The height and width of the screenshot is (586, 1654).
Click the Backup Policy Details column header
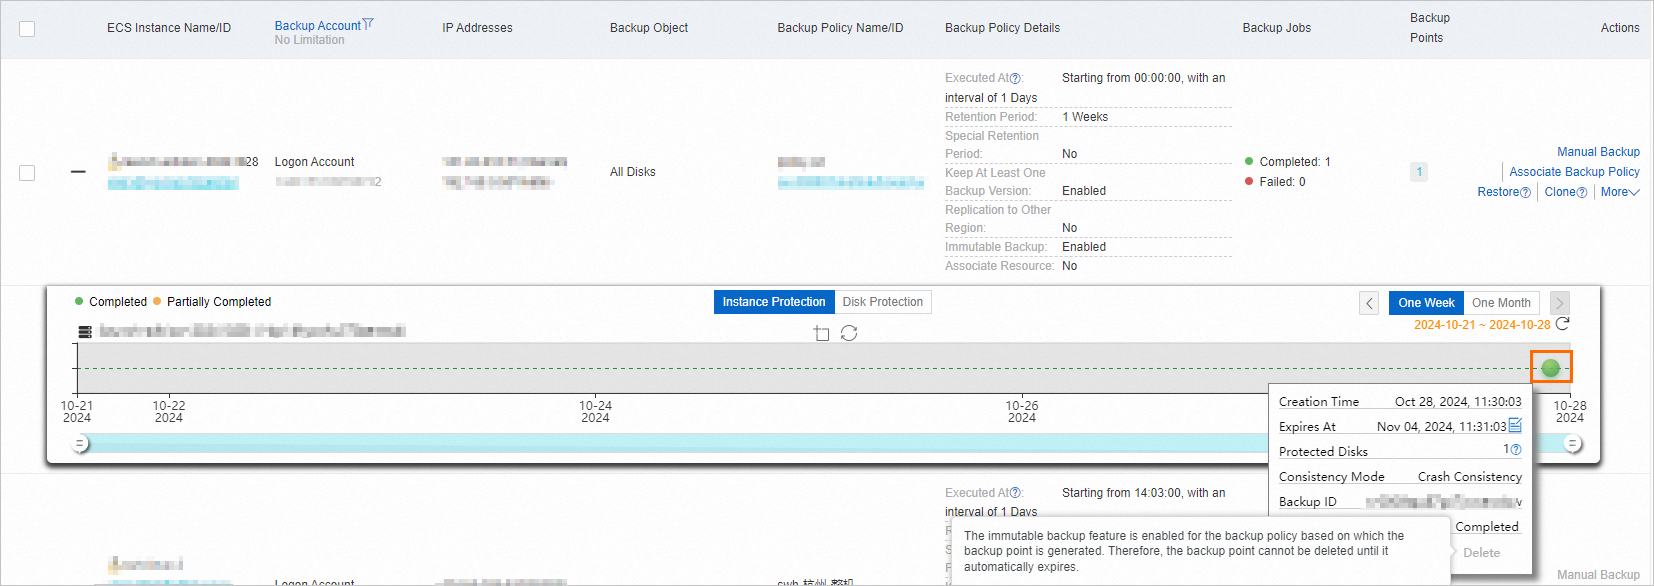(1002, 28)
